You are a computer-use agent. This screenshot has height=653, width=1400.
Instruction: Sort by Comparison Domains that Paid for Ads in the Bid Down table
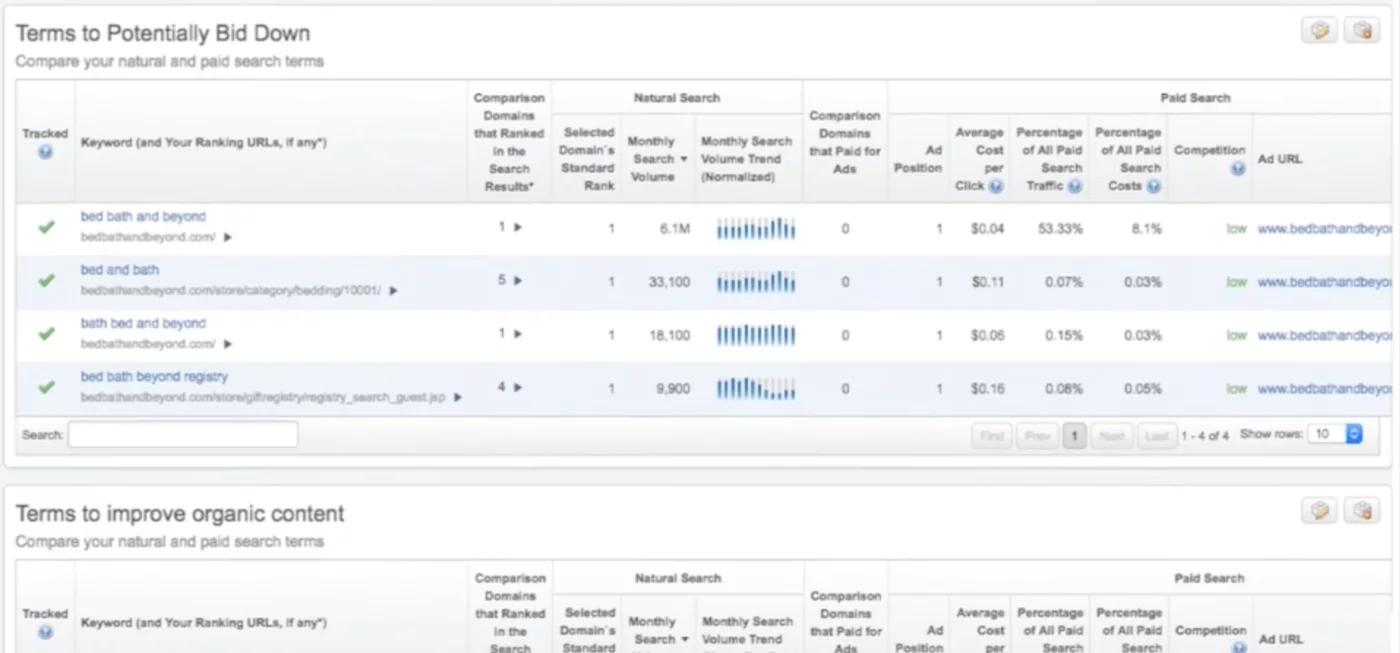tap(845, 142)
